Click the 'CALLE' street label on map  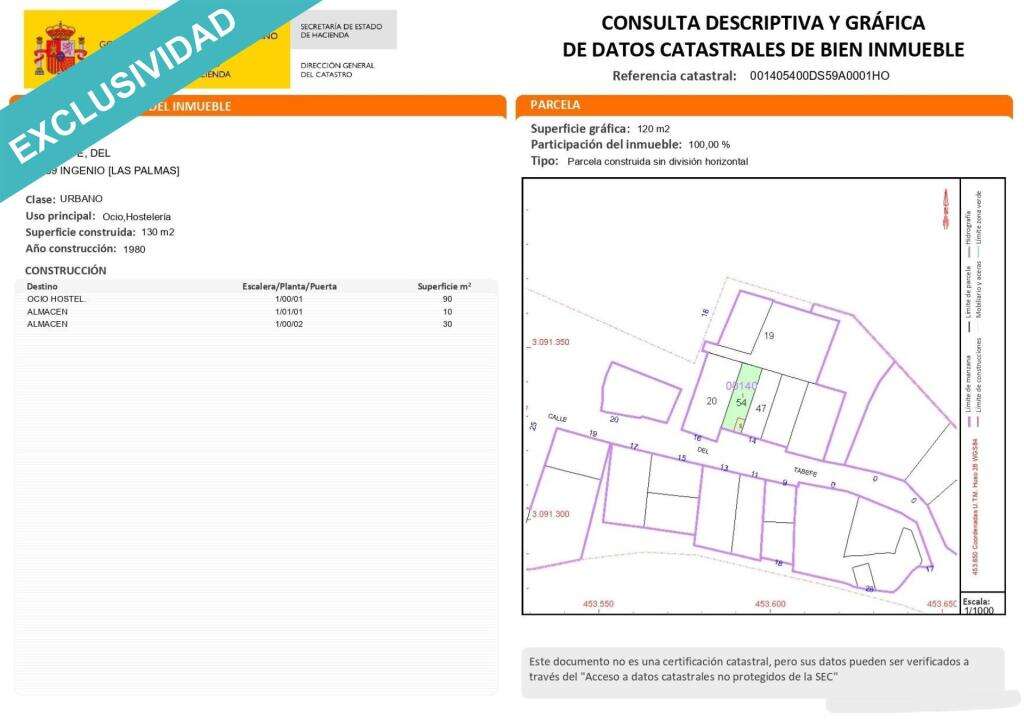557,418
